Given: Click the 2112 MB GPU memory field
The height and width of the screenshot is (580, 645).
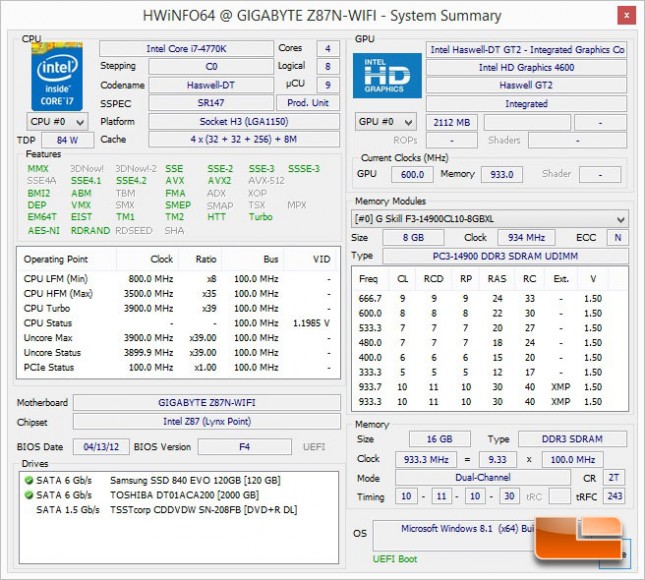Looking at the screenshot, I should 452,123.
